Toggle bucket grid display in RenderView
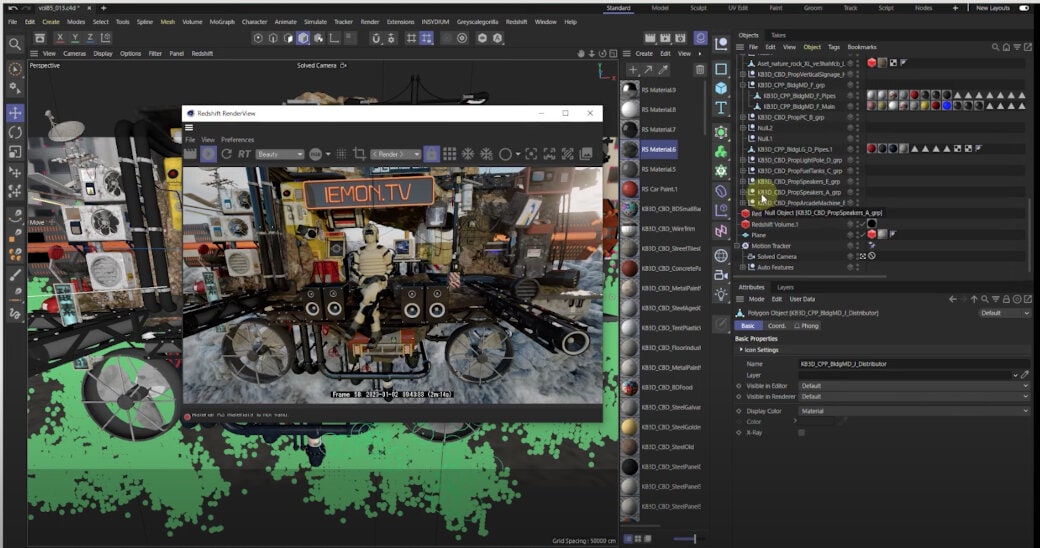This screenshot has width=1040, height=548. click(450, 154)
